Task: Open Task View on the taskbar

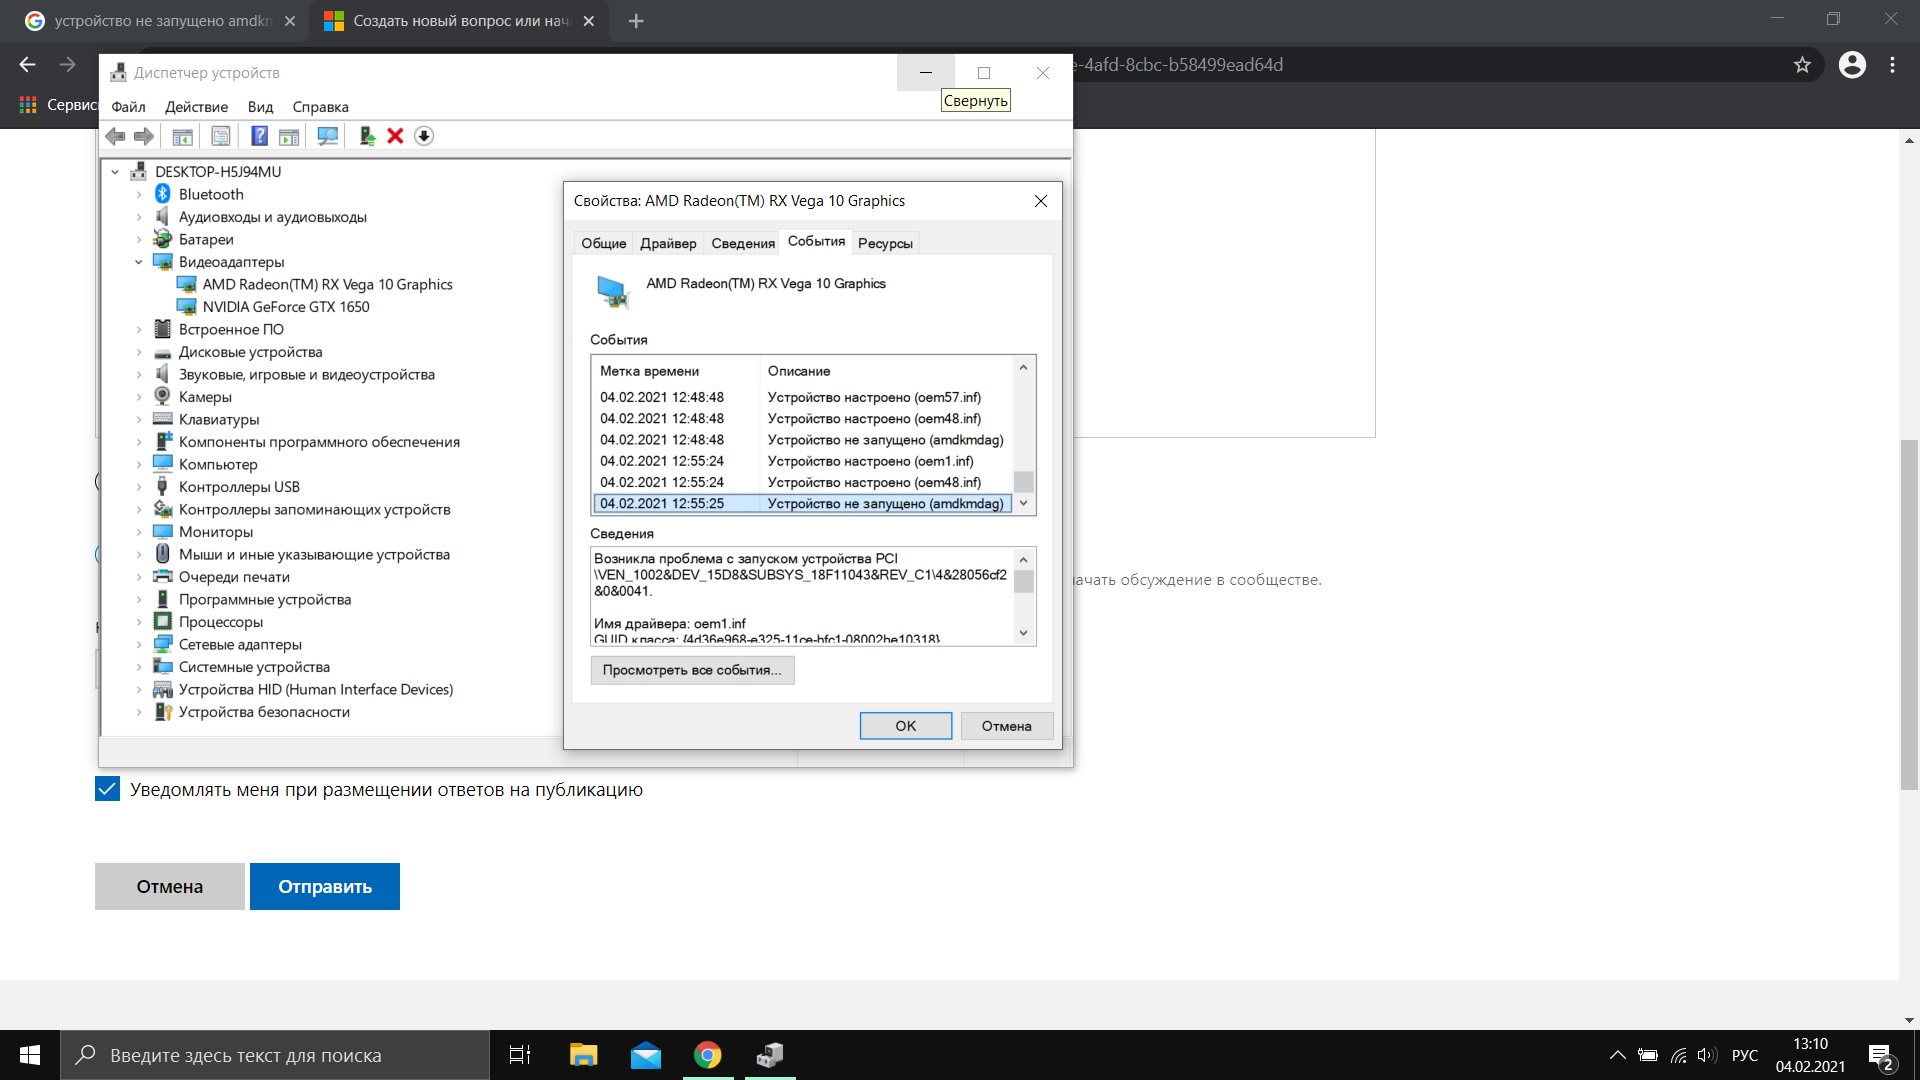Action: click(x=520, y=1055)
